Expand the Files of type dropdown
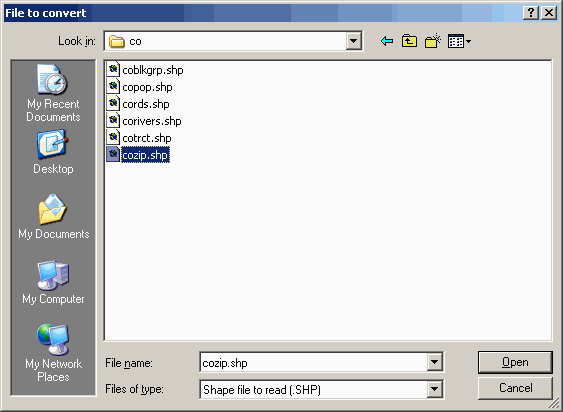The width and height of the screenshot is (563, 412). 434,389
